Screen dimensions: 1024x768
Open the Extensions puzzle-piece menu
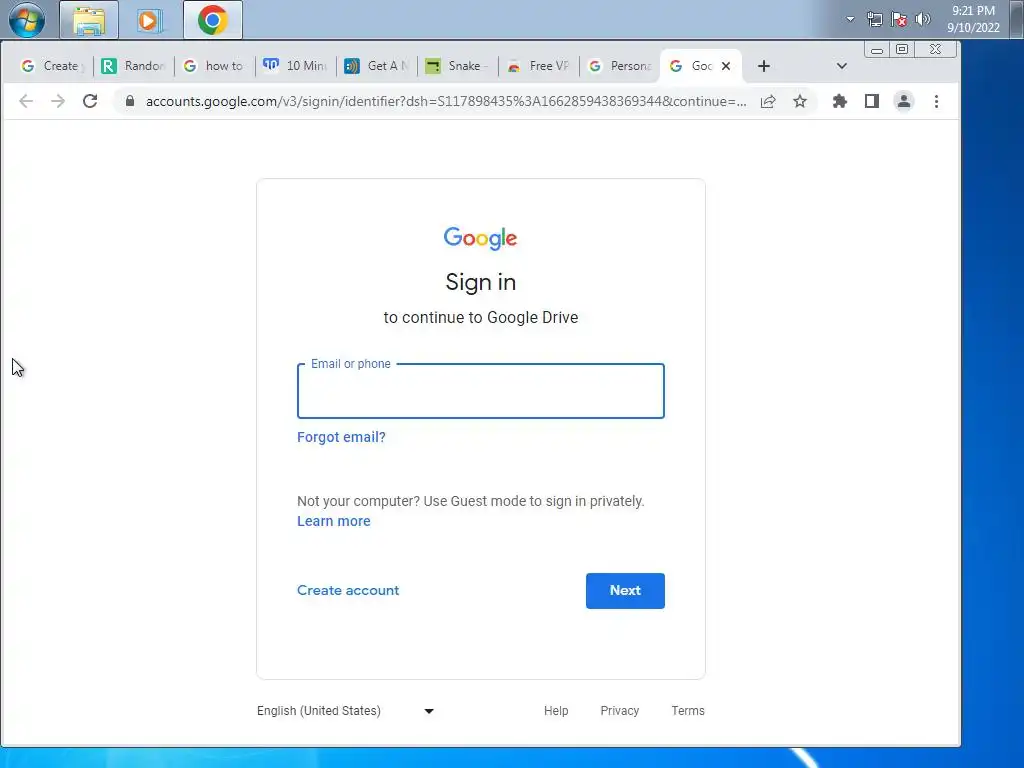click(x=840, y=101)
